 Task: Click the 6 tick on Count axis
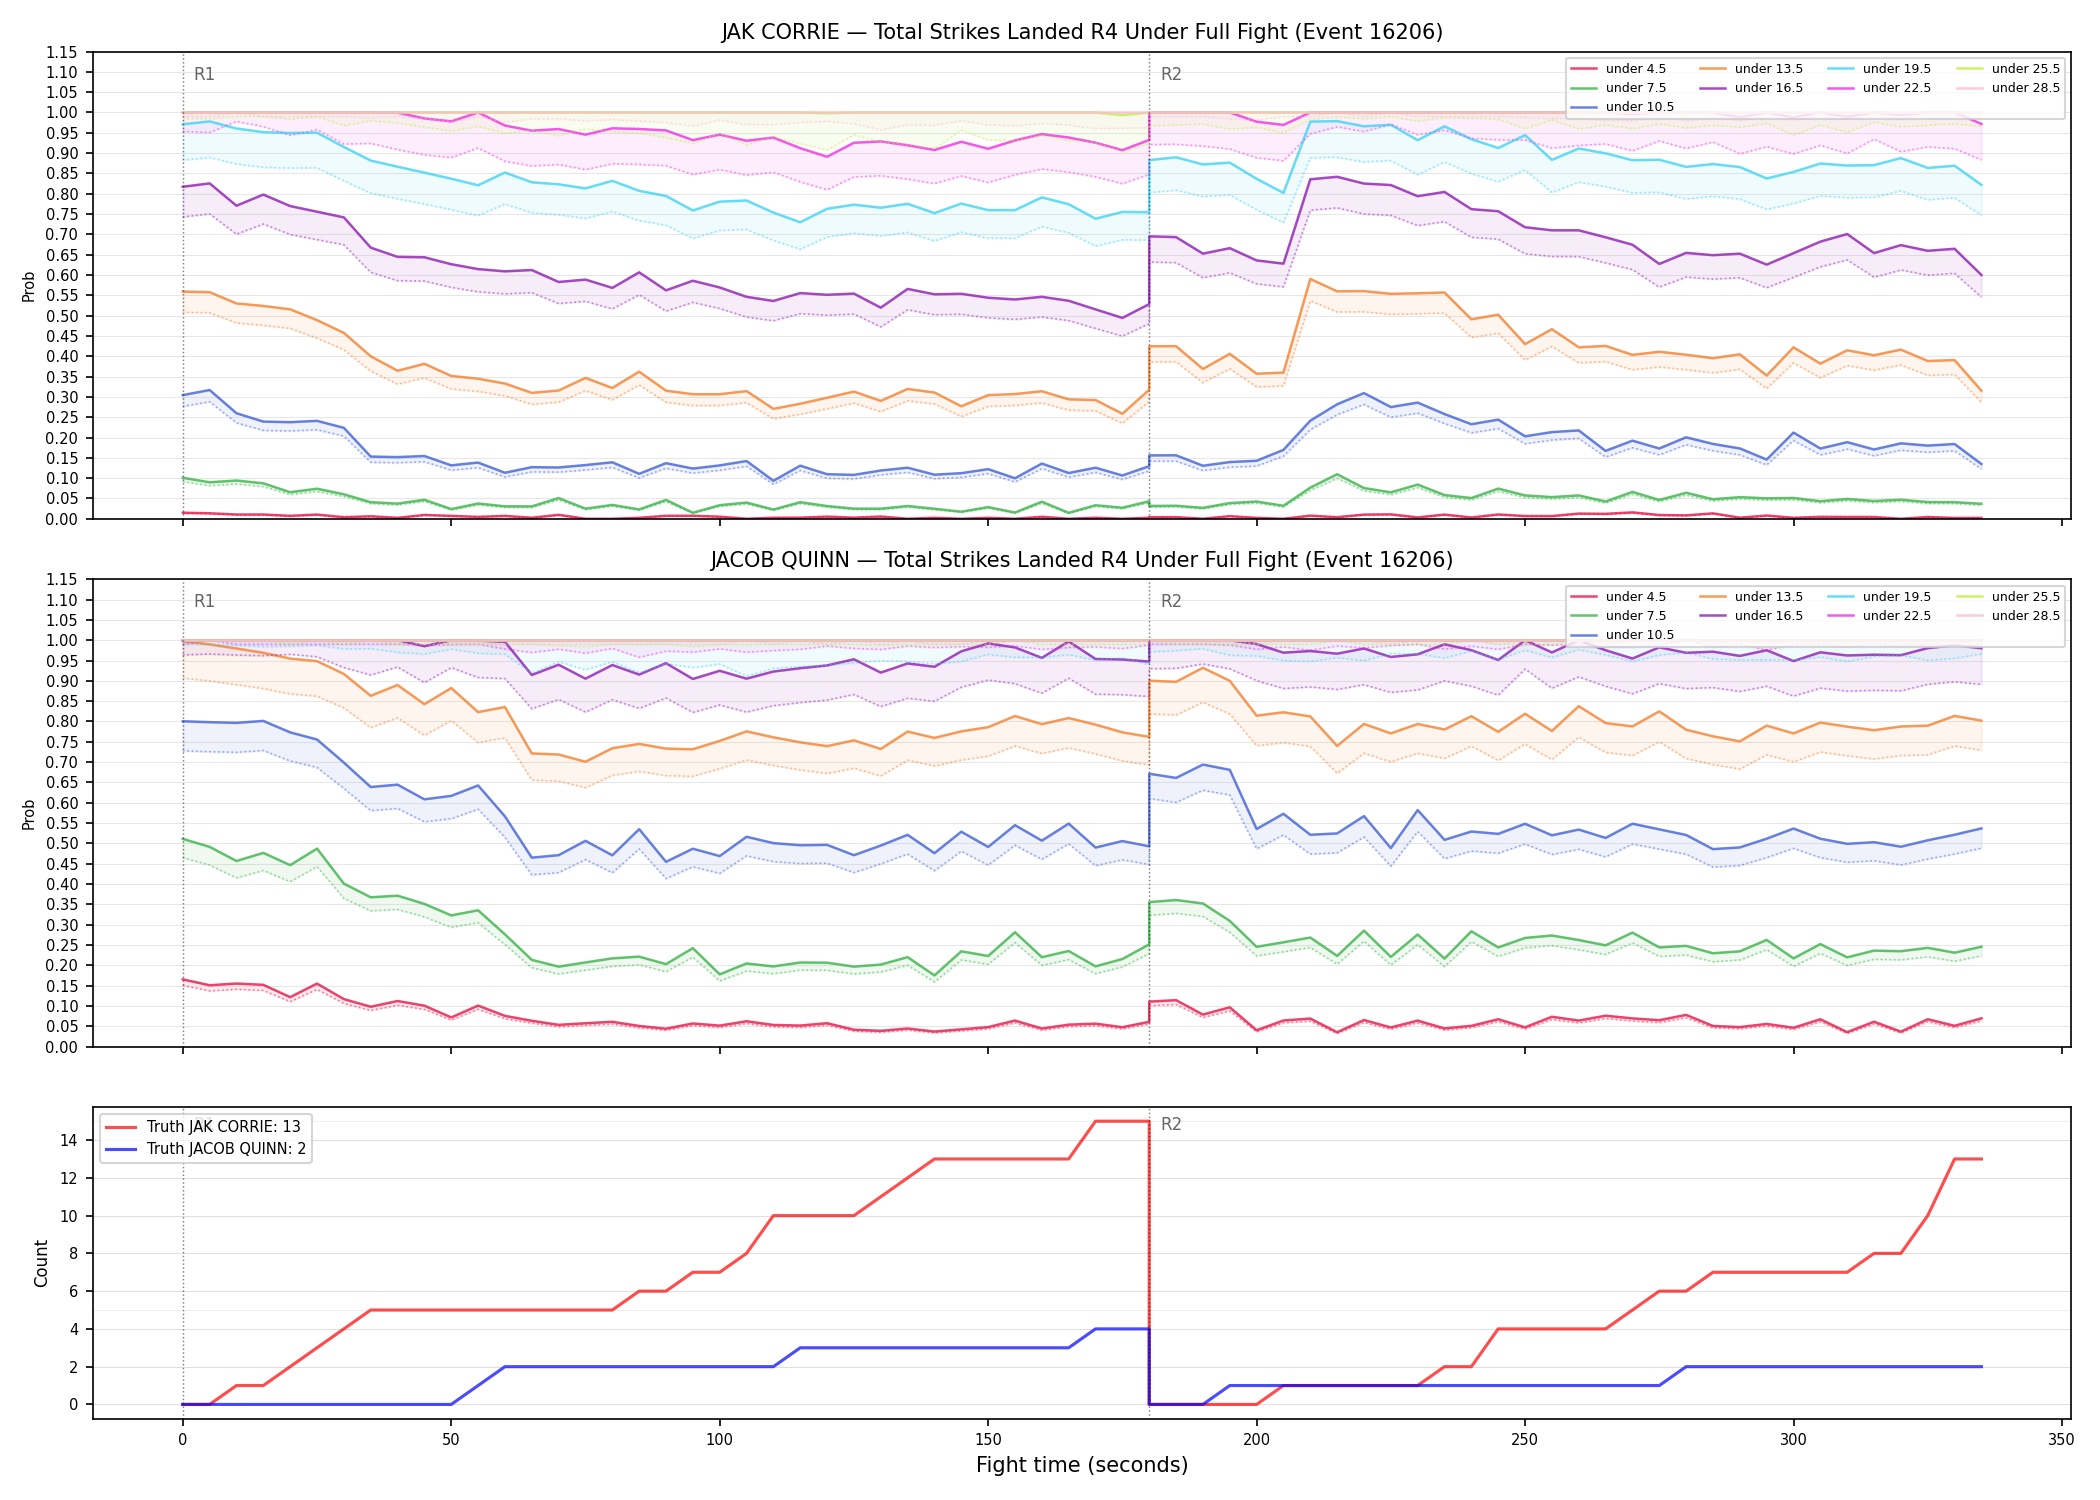[x=73, y=1291]
